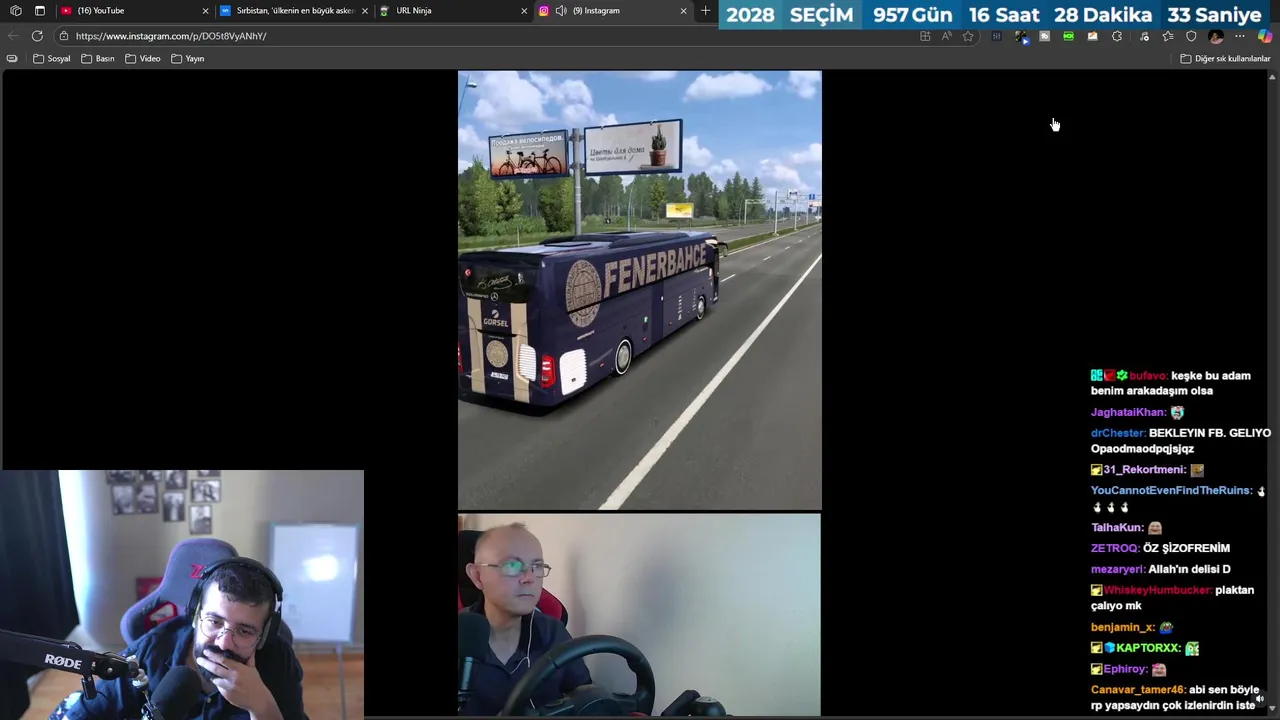Click chat username JaghataiKhan

[x=1128, y=412]
